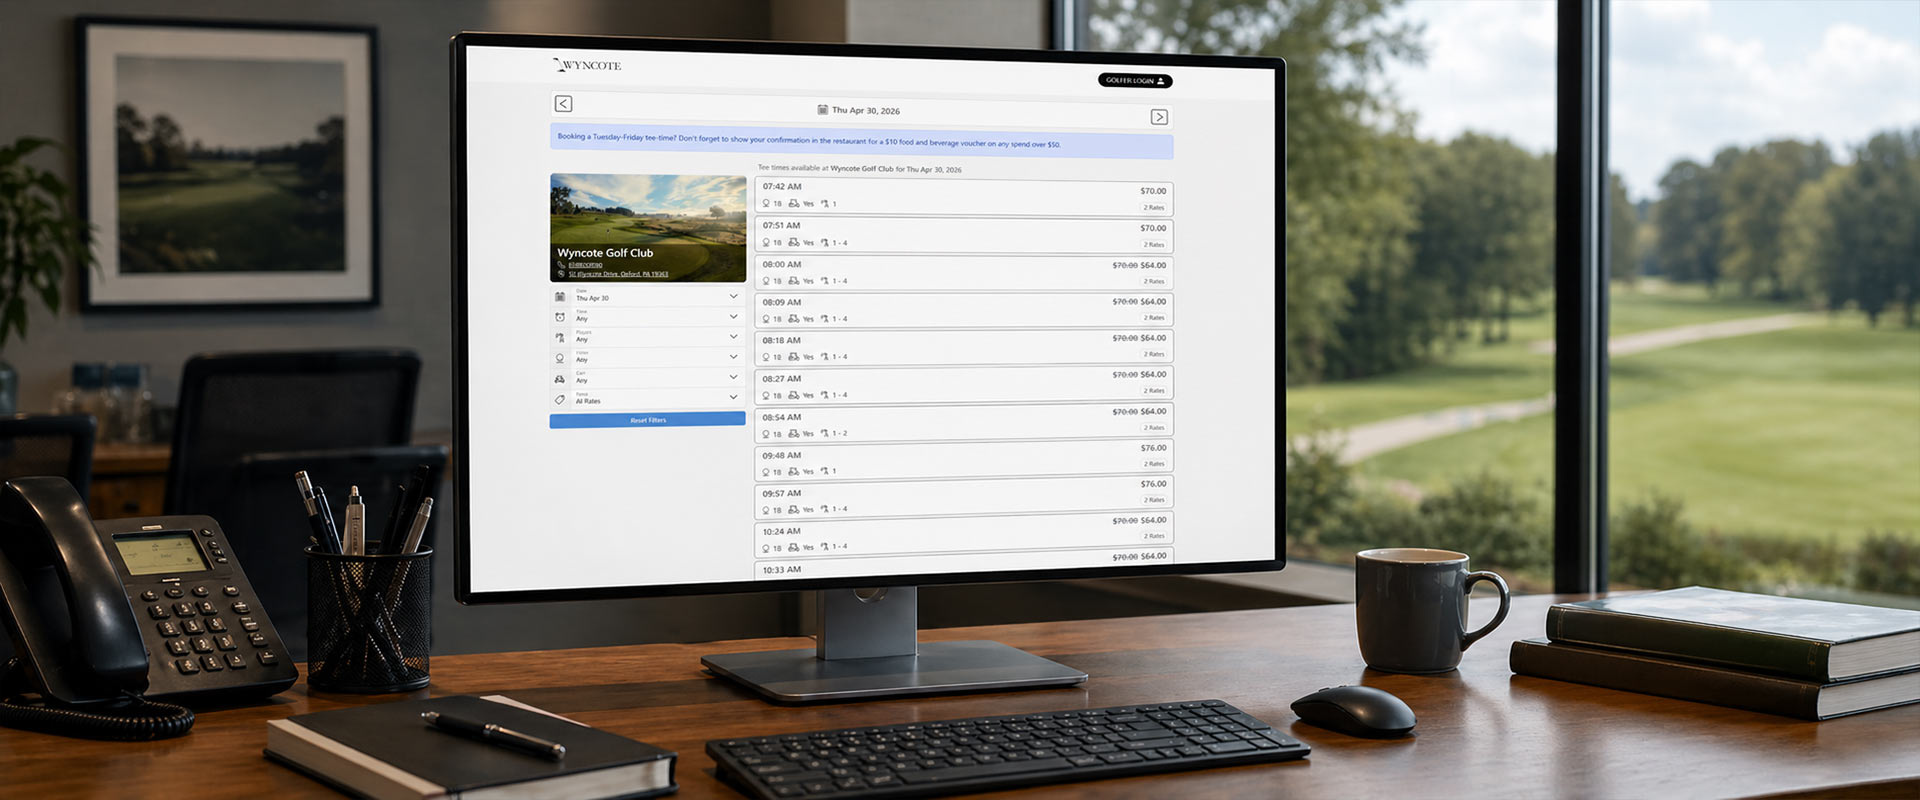The height and width of the screenshot is (800, 1920).
Task: Click the Reset Filters button
Action: 648,420
